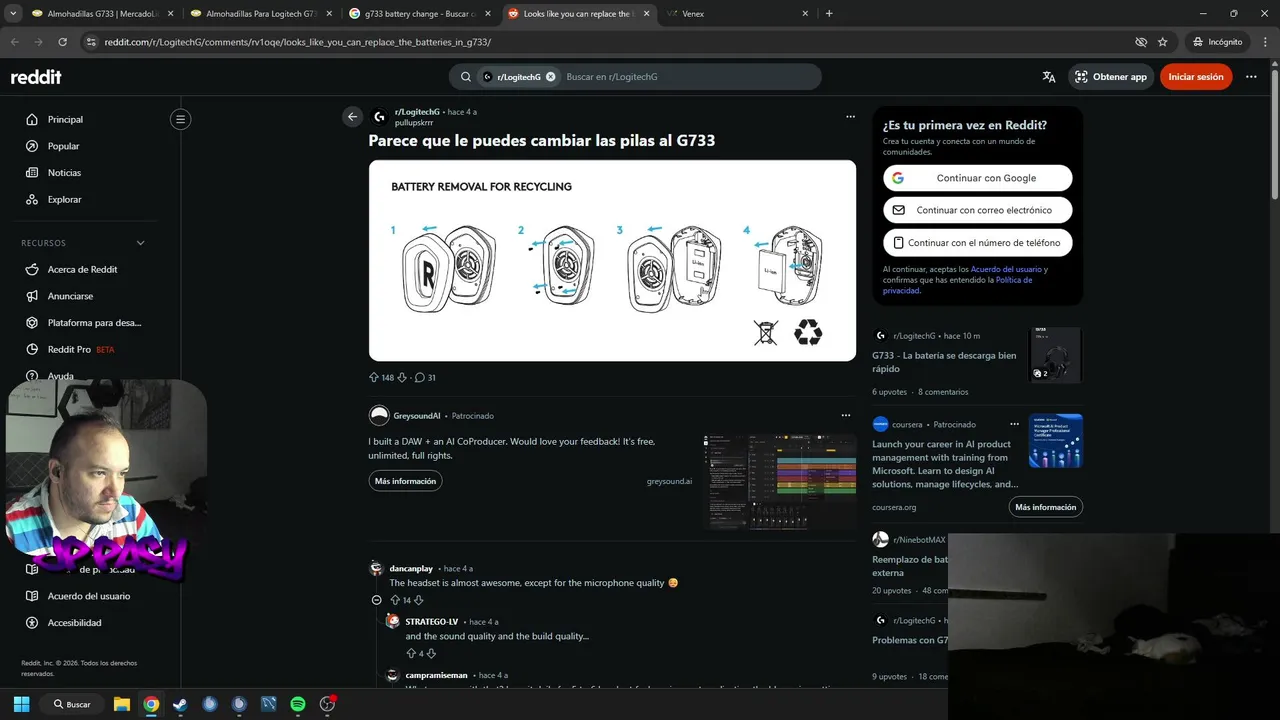This screenshot has width=1280, height=720.
Task: Click Obtener app button
Action: click(1110, 77)
